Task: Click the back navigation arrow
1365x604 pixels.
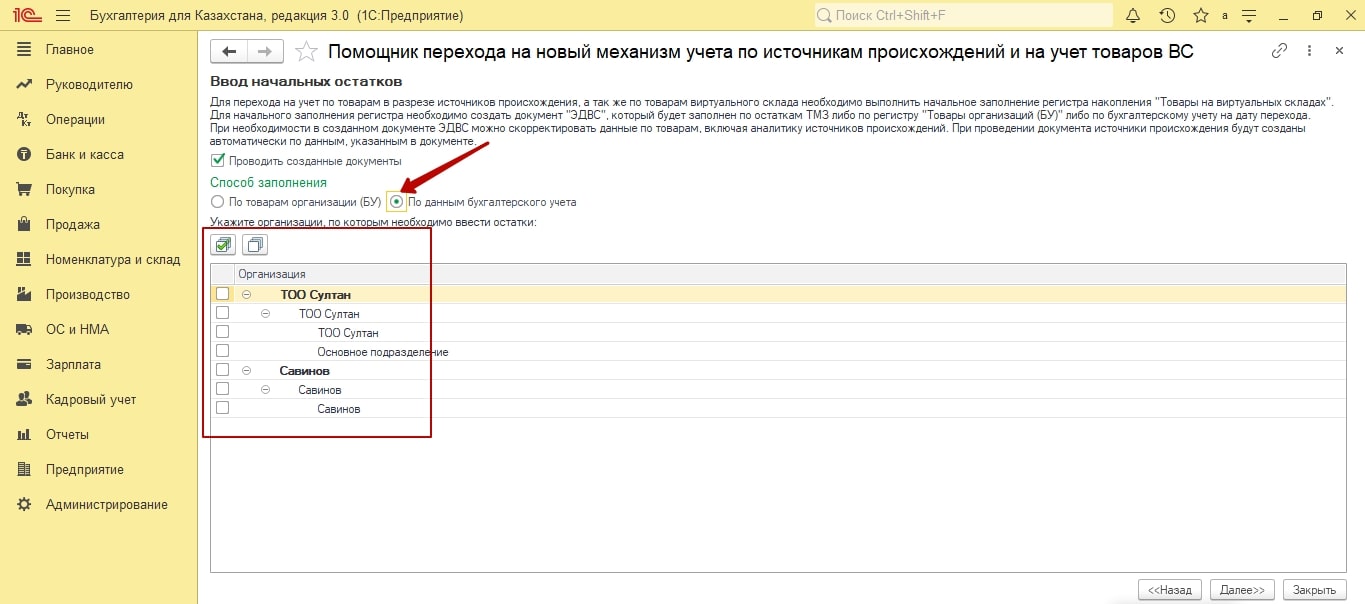Action: [x=230, y=52]
